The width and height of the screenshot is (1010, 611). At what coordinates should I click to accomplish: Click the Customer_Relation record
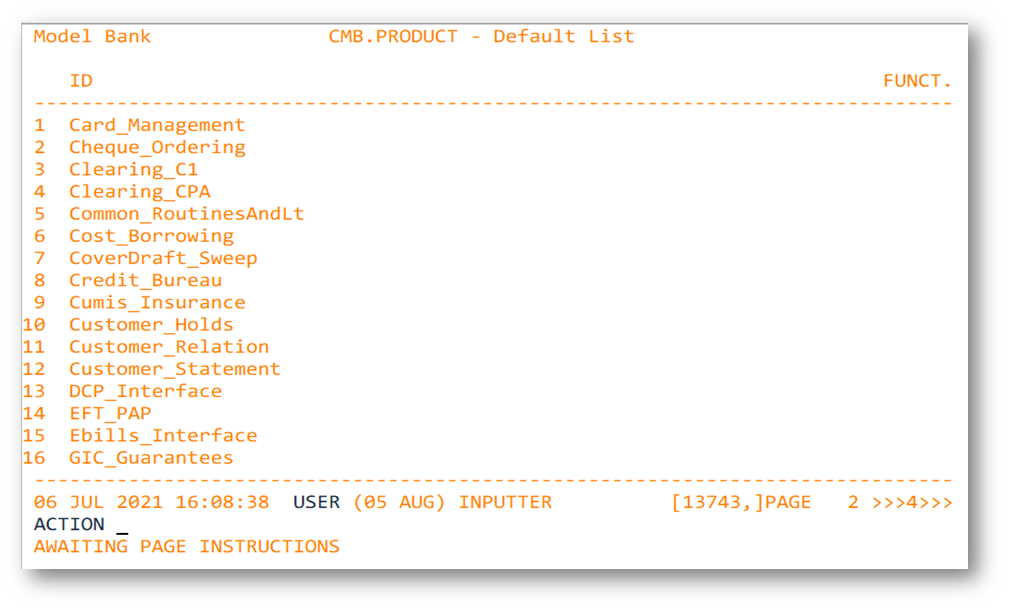(168, 346)
